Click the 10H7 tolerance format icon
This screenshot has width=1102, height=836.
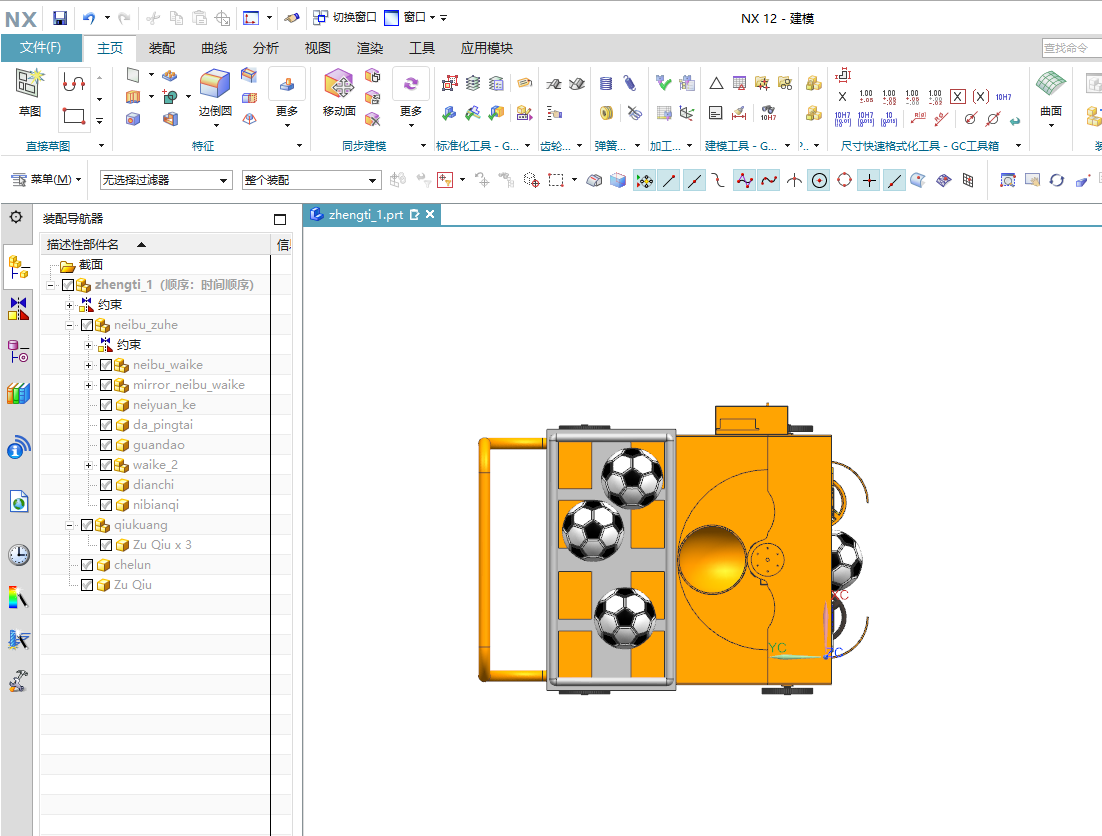coord(1003,97)
